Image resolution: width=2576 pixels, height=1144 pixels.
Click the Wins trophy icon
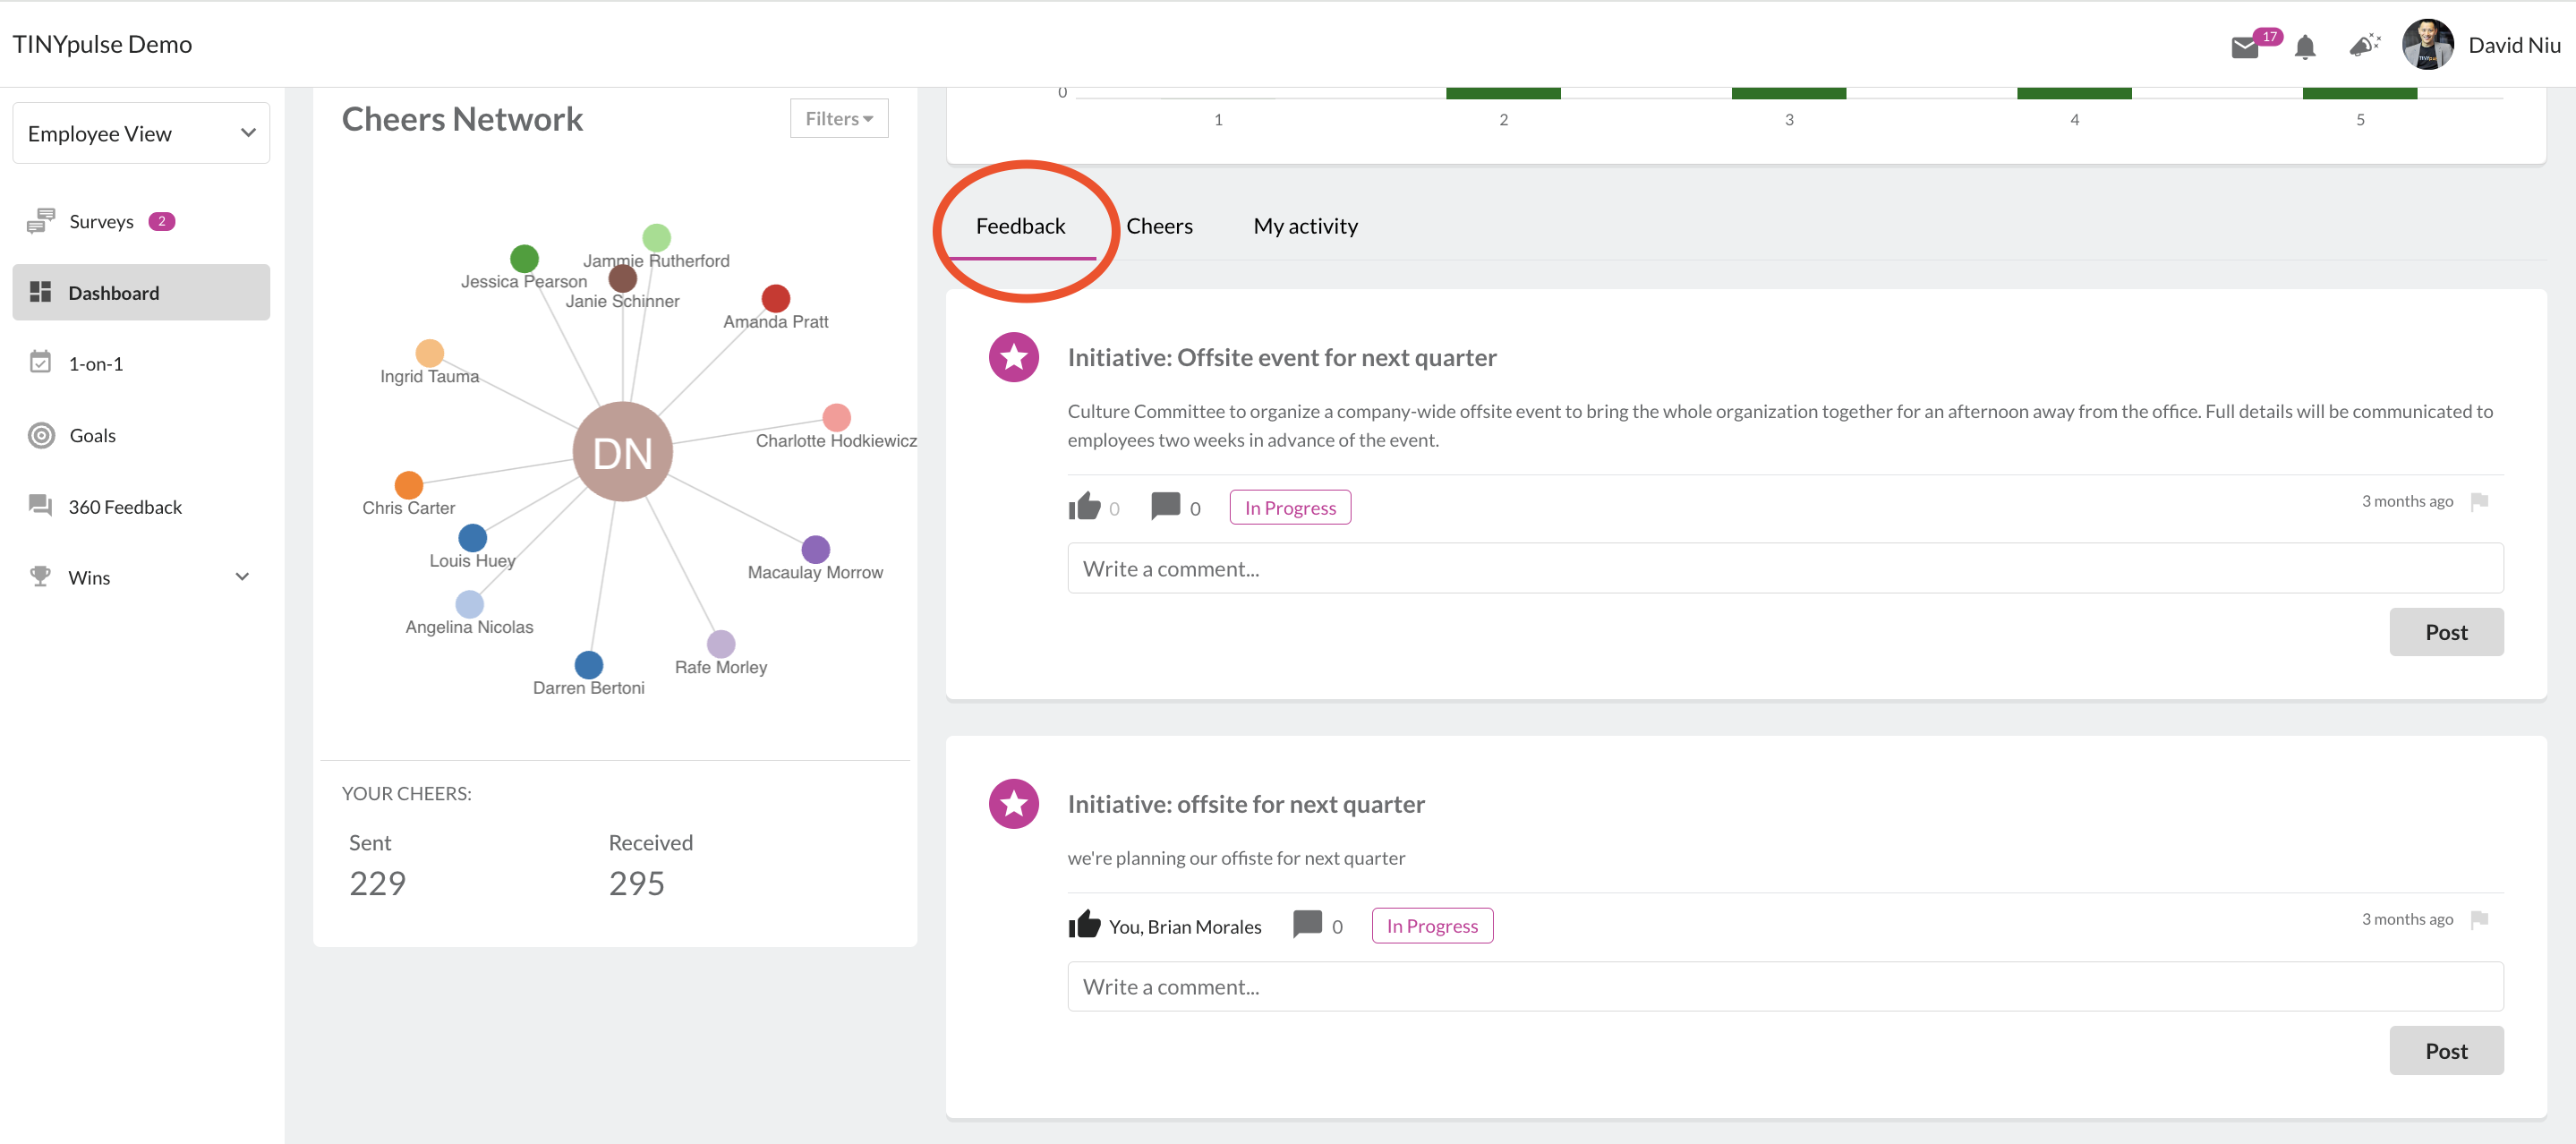41,576
